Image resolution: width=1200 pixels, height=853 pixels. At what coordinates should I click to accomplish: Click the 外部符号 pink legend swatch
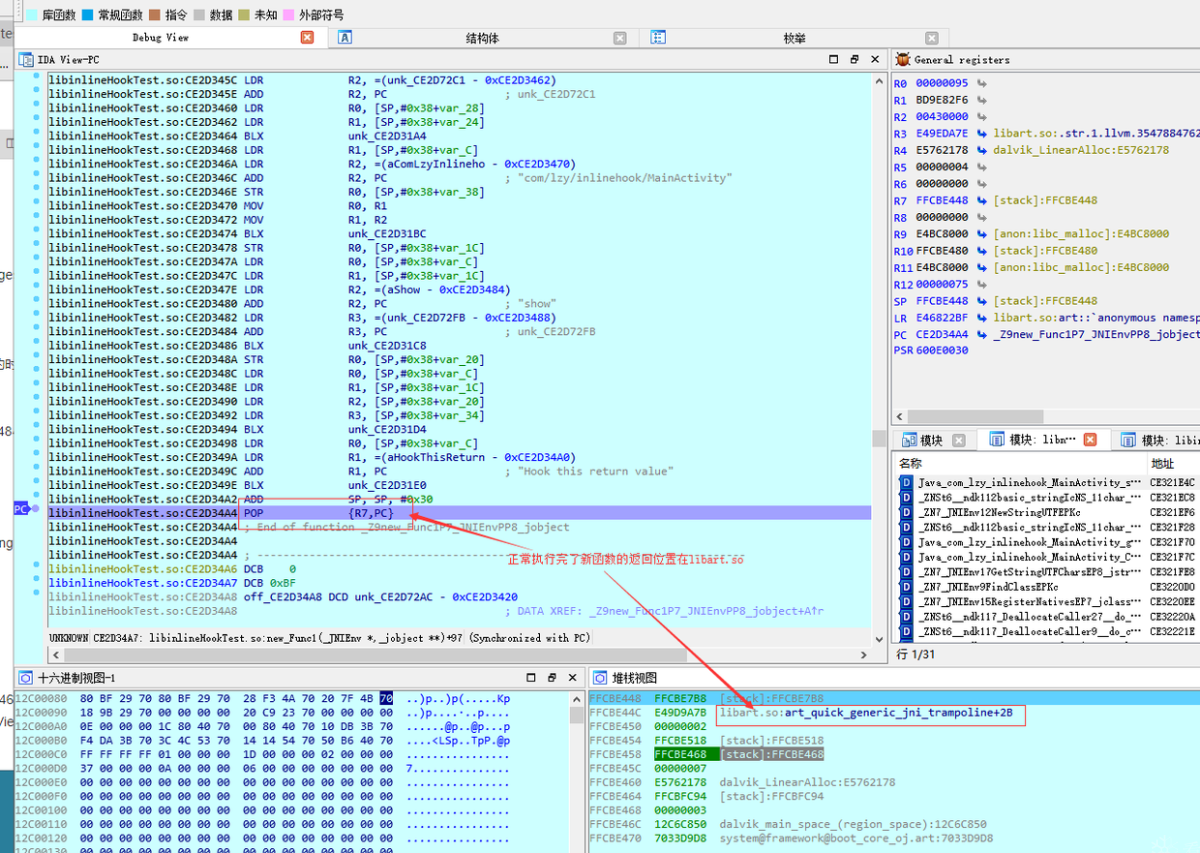click(289, 15)
